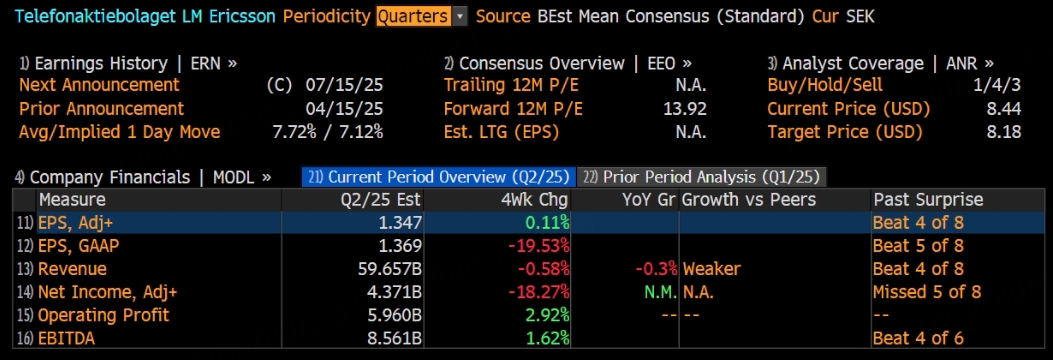Select the Quarters periodicity field

tap(414, 16)
